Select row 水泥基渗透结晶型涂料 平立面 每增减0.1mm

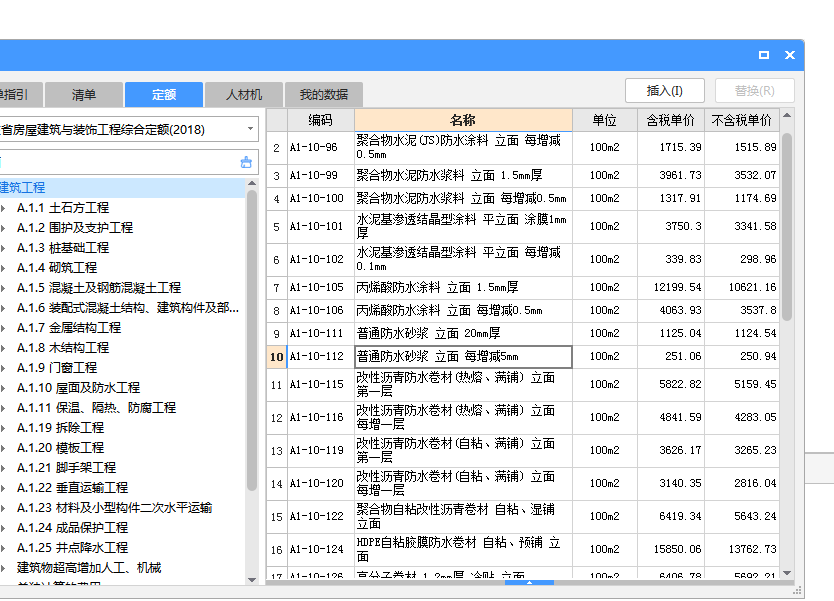[x=463, y=260]
